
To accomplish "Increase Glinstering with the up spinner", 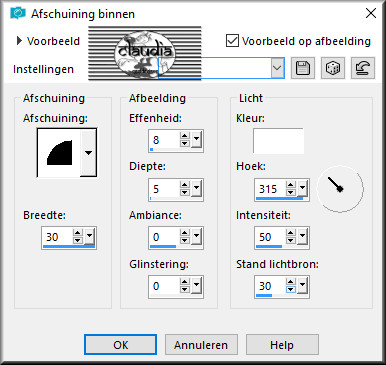I will coord(185,282).
